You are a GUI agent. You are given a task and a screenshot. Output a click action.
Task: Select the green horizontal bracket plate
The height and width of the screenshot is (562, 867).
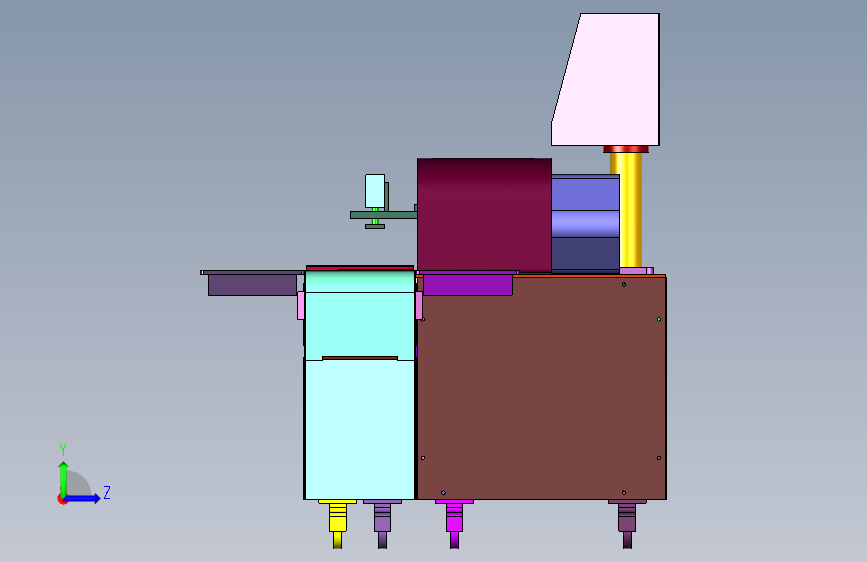383,215
